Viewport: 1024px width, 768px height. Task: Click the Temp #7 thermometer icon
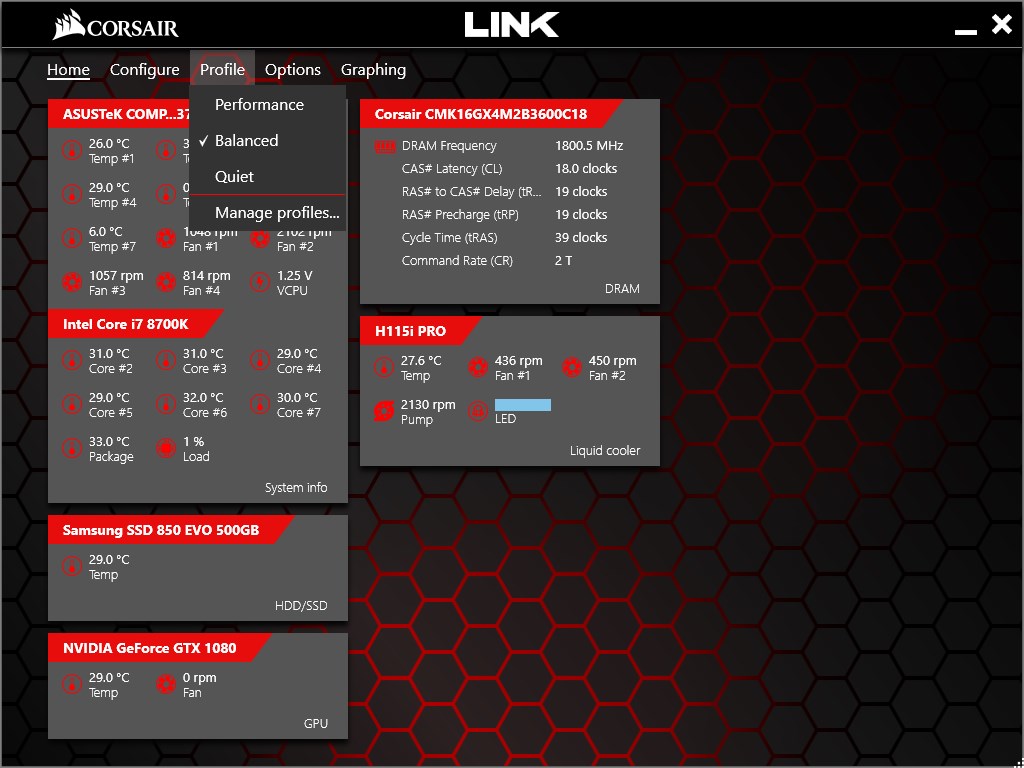72,238
